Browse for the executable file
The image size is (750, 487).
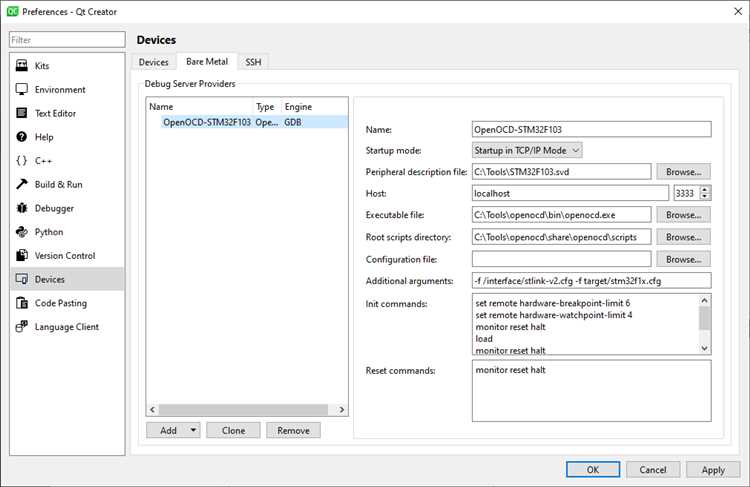(683, 215)
